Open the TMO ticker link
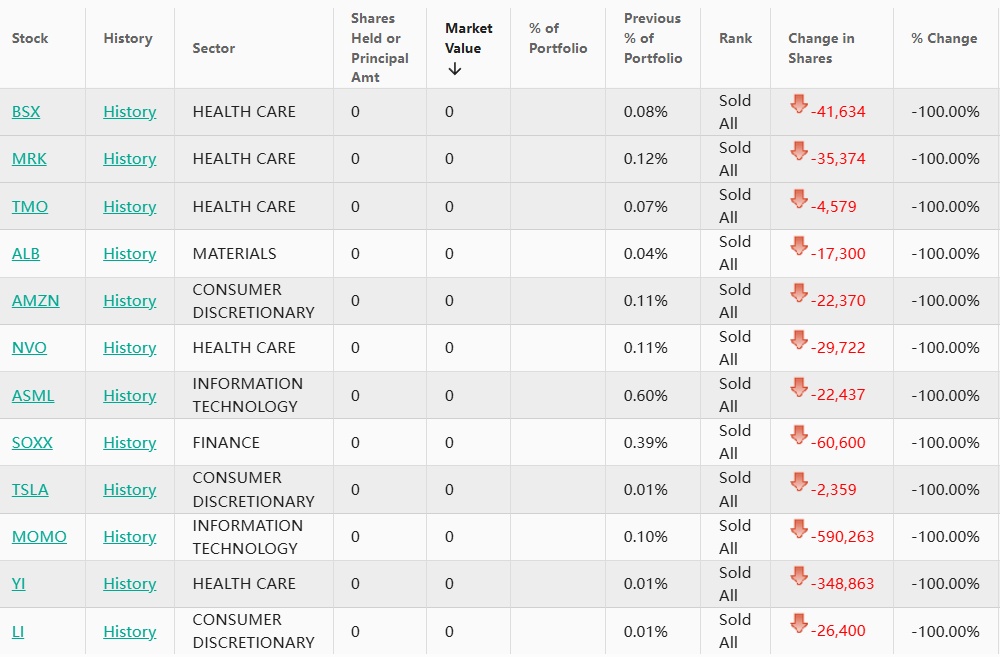1000x657 pixels. click(x=30, y=207)
